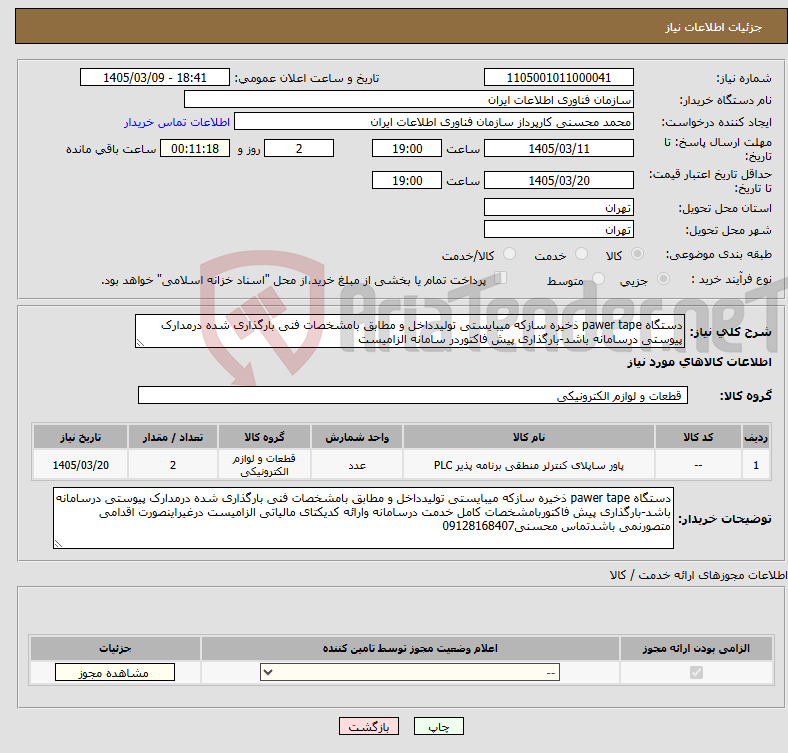This screenshot has height=753, width=788.
Task: Click the delivery province field تهران
Action: 558,207
